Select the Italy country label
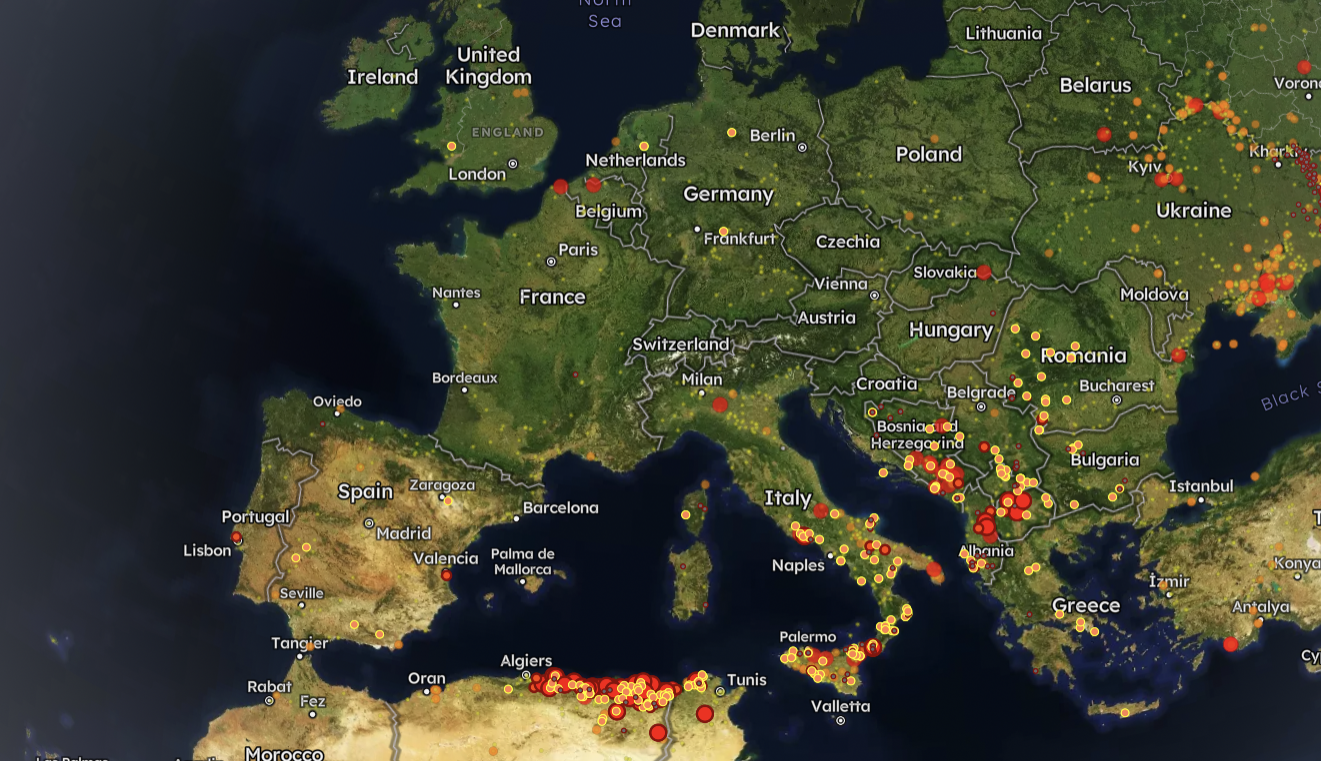1321x761 pixels. (788, 497)
